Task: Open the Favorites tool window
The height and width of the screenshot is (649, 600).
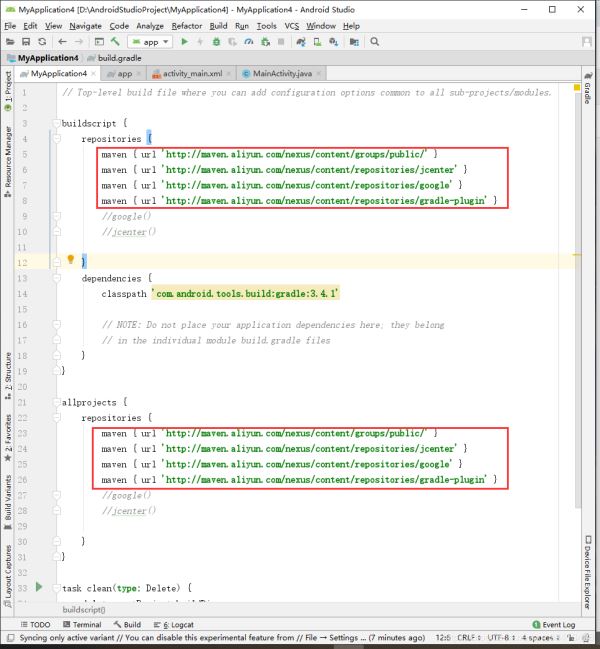Action: click(8, 437)
